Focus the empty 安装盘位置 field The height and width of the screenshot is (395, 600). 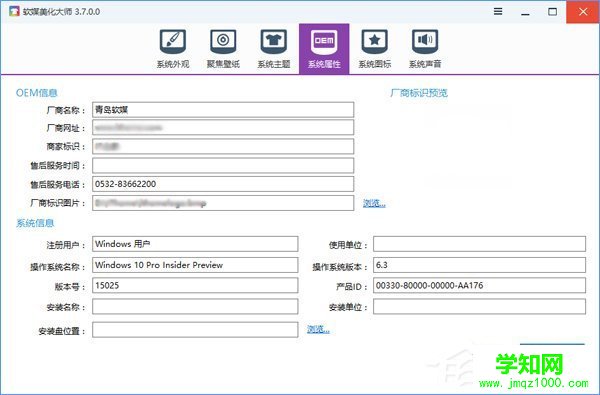195,330
